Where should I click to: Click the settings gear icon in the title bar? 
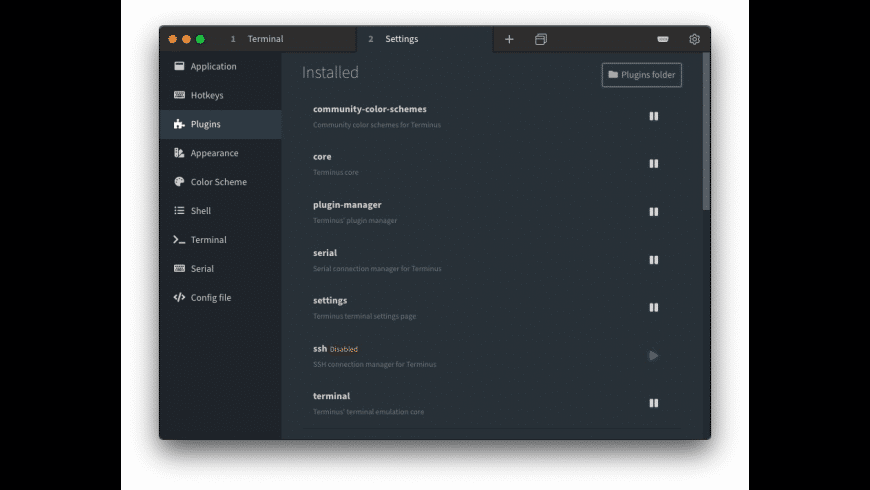point(694,39)
